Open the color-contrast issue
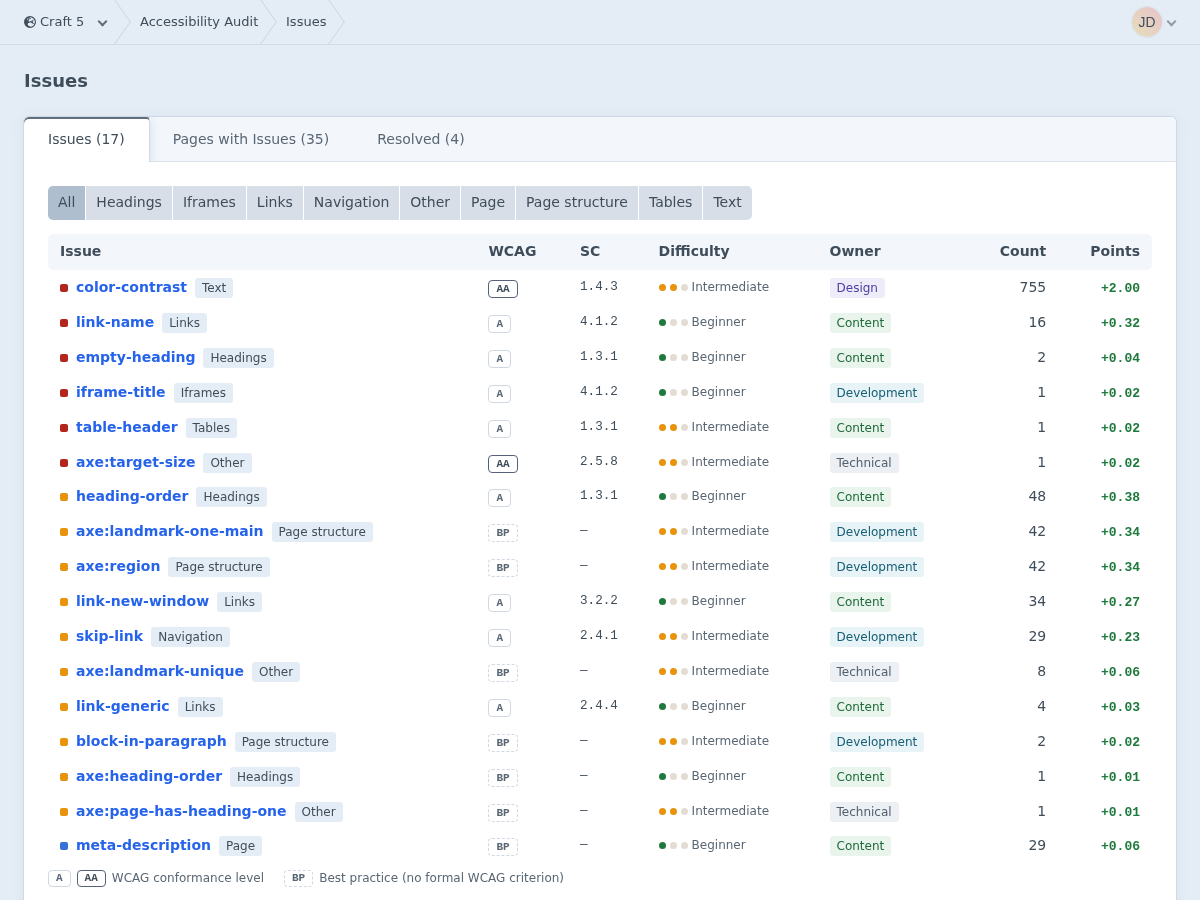 tap(131, 287)
